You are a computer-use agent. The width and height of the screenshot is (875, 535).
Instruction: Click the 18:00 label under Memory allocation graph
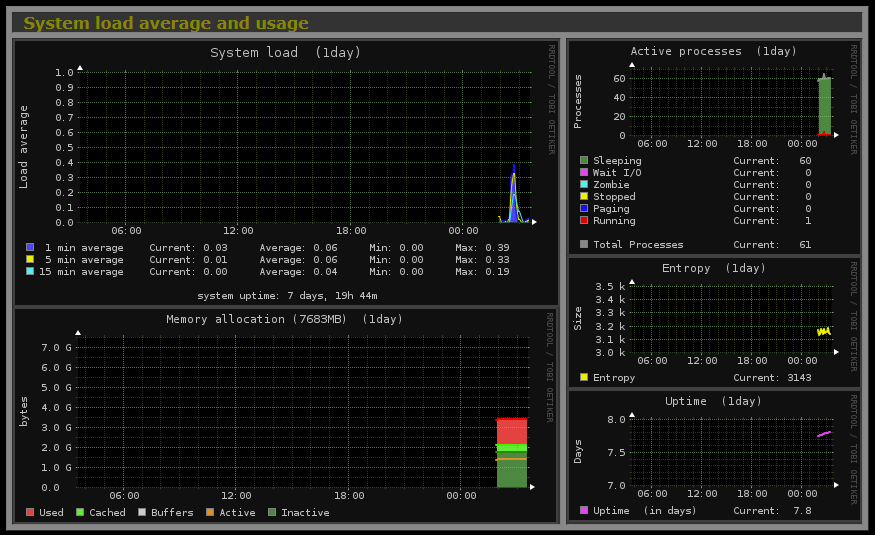[x=349, y=495]
